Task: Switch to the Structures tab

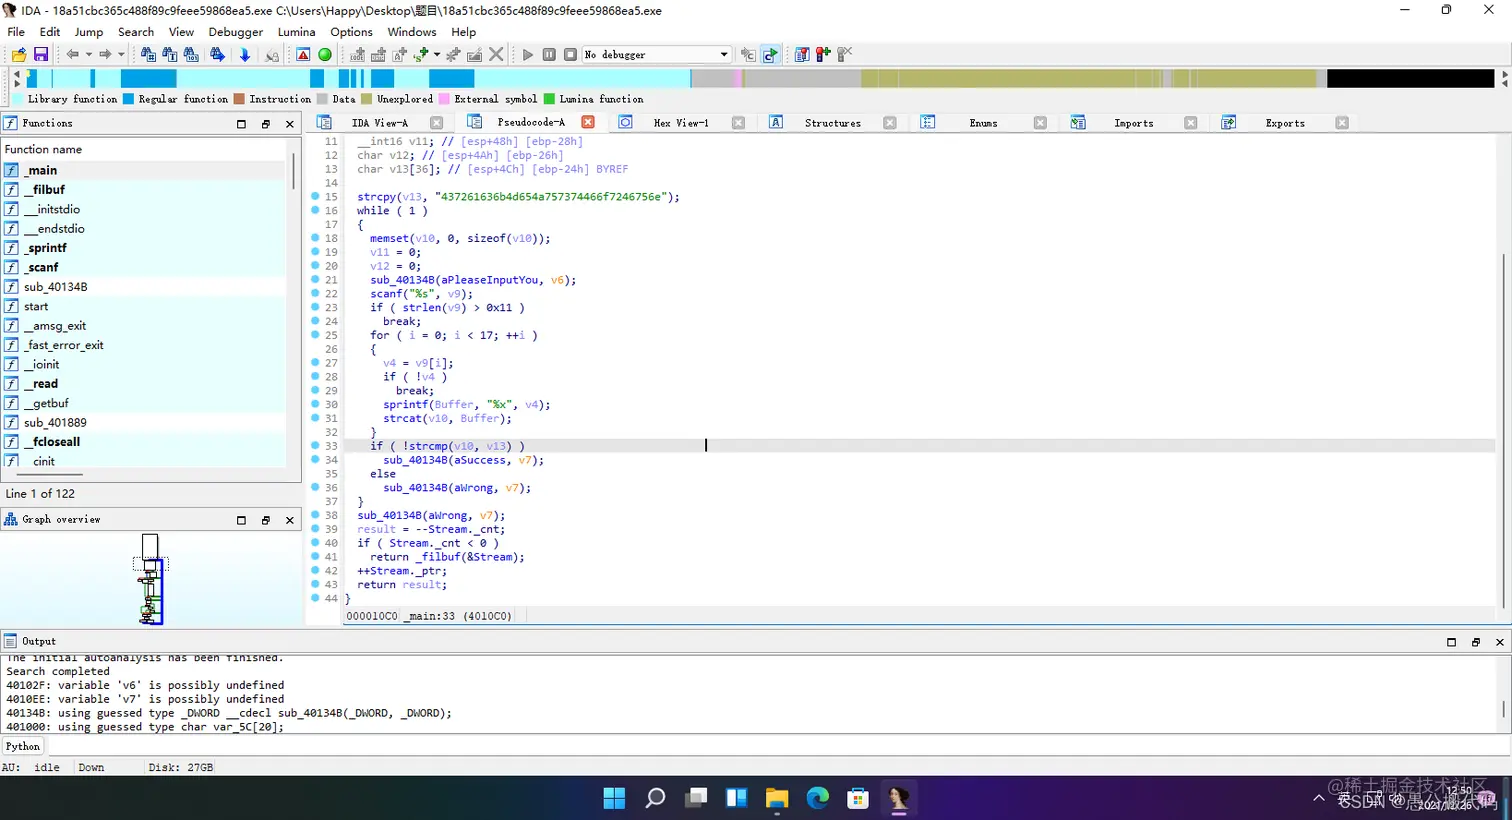Action: (832, 123)
